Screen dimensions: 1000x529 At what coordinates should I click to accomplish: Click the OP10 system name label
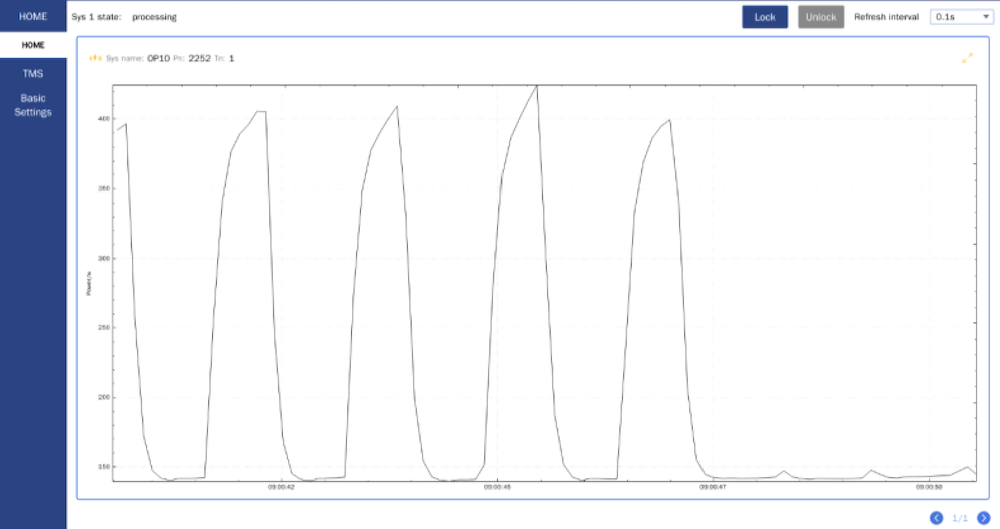coord(158,58)
